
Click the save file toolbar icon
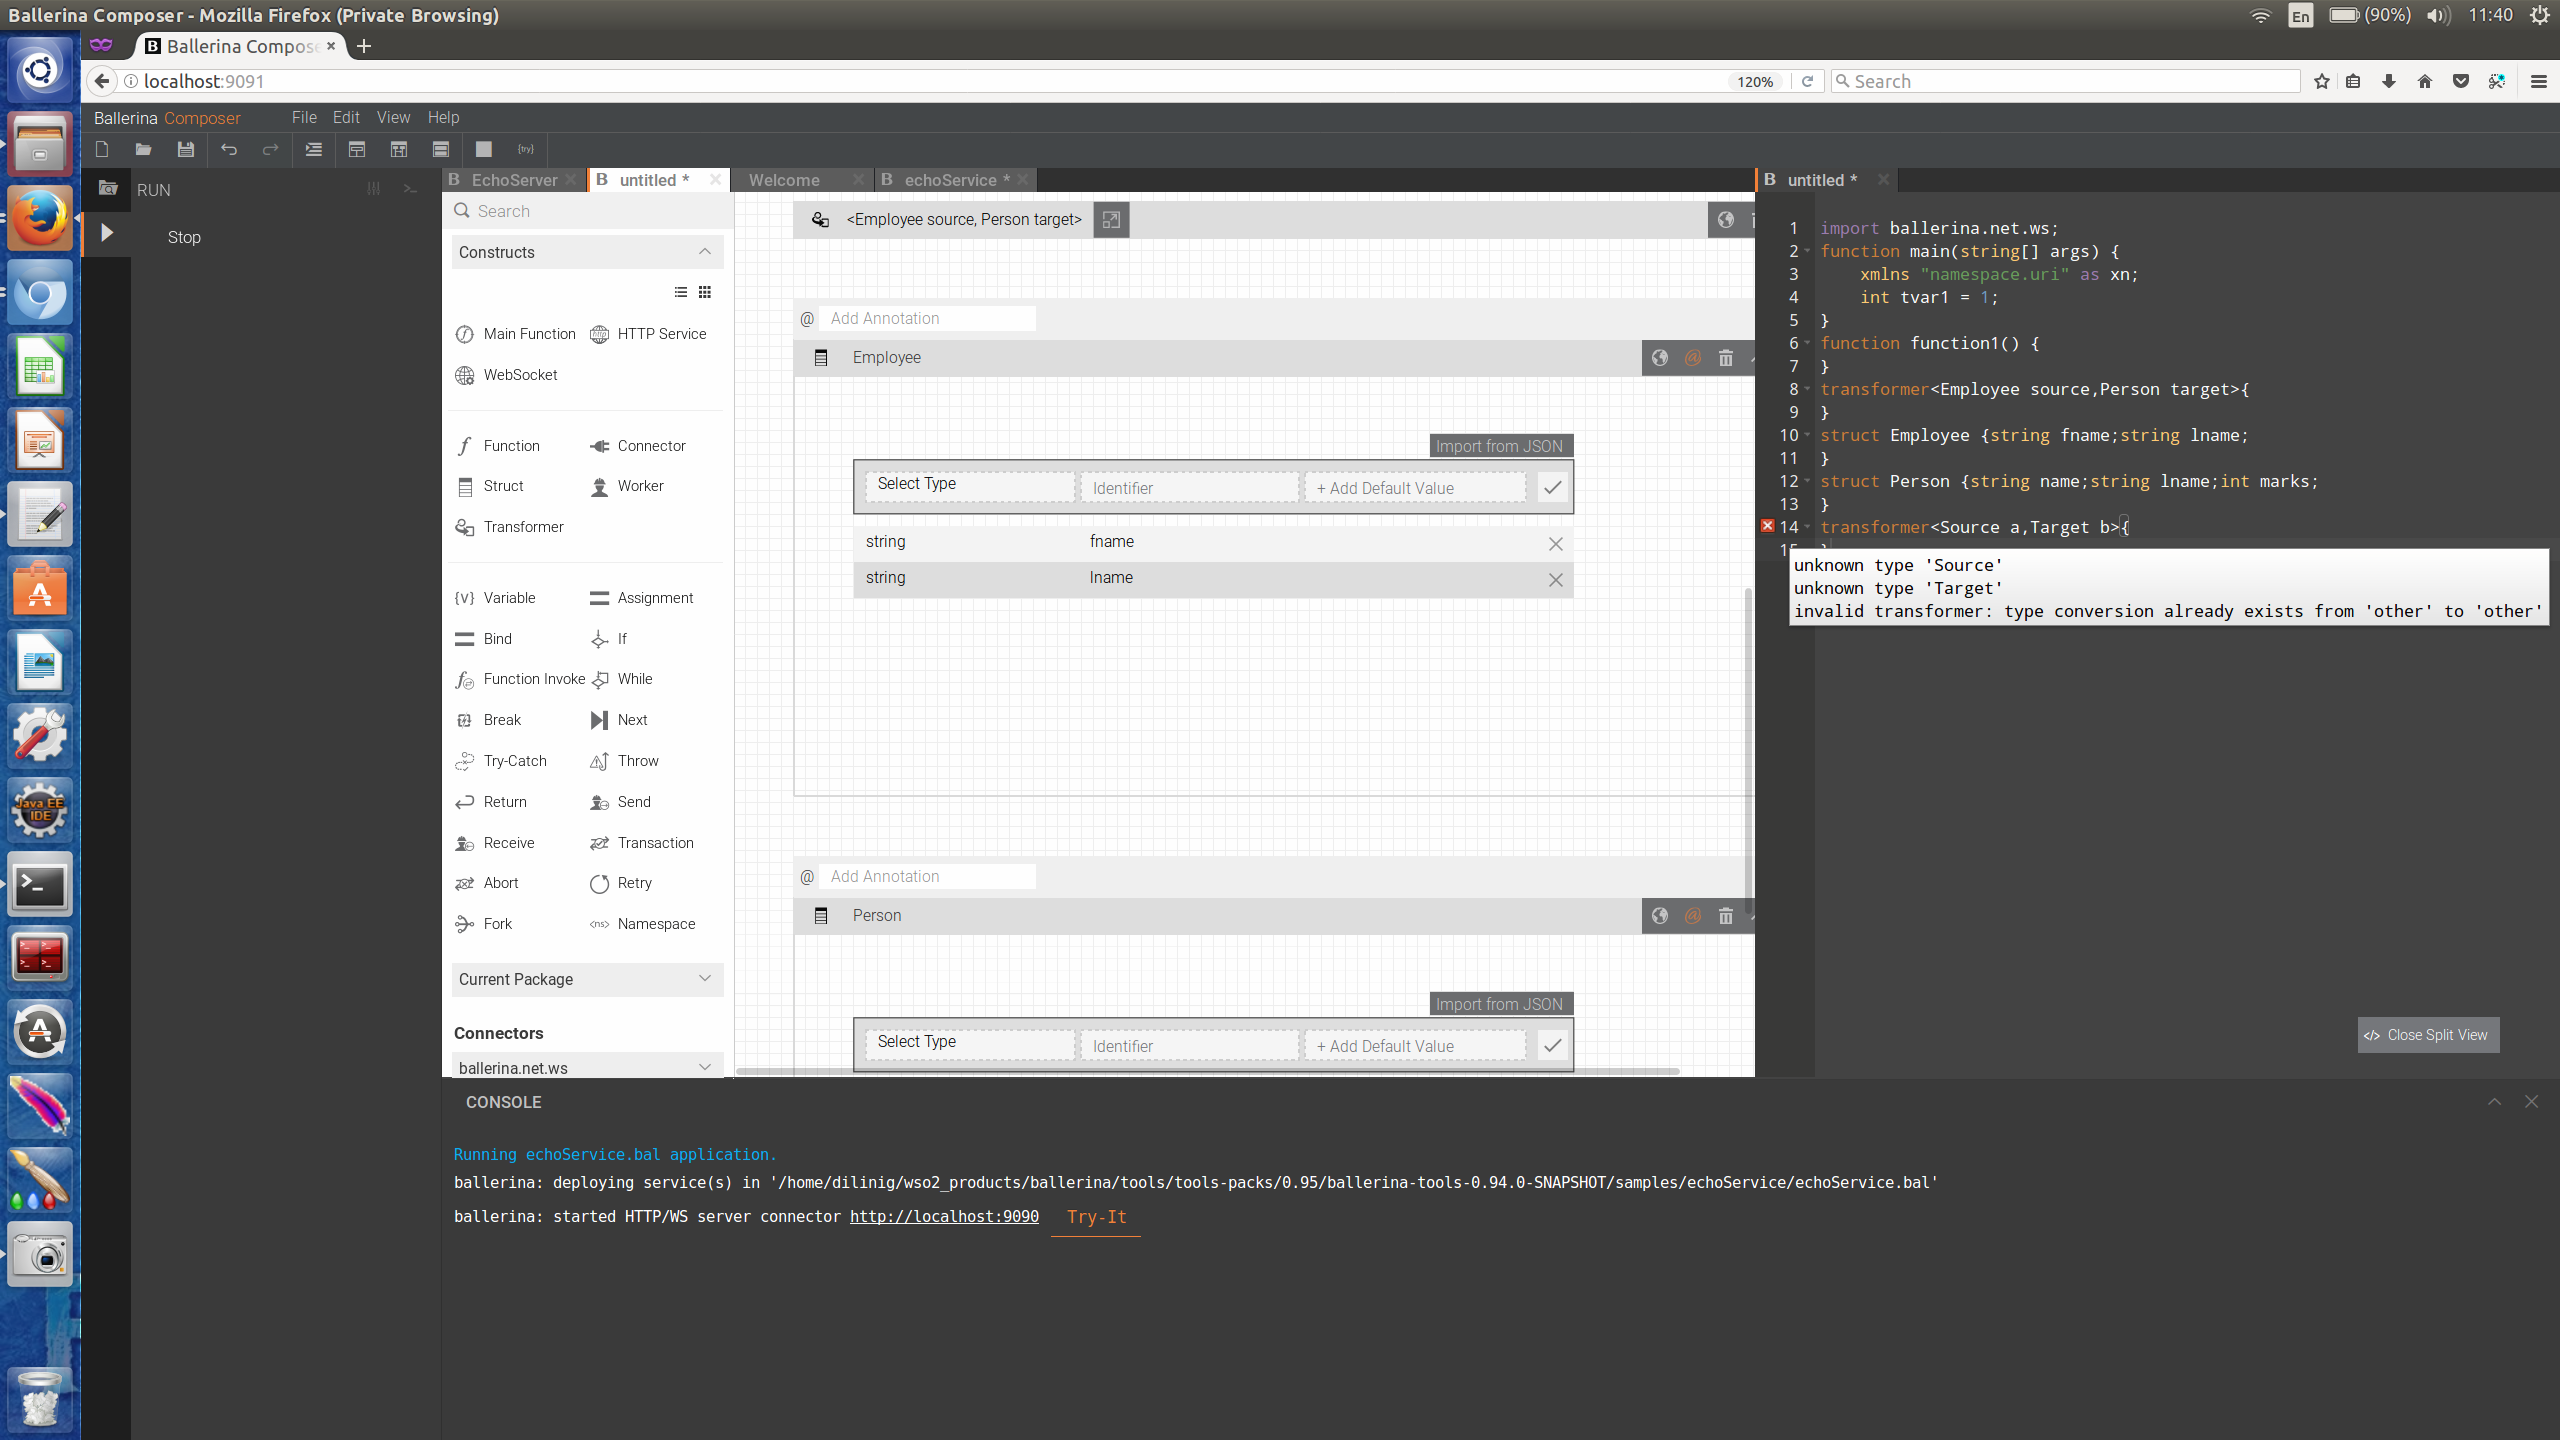coord(185,149)
